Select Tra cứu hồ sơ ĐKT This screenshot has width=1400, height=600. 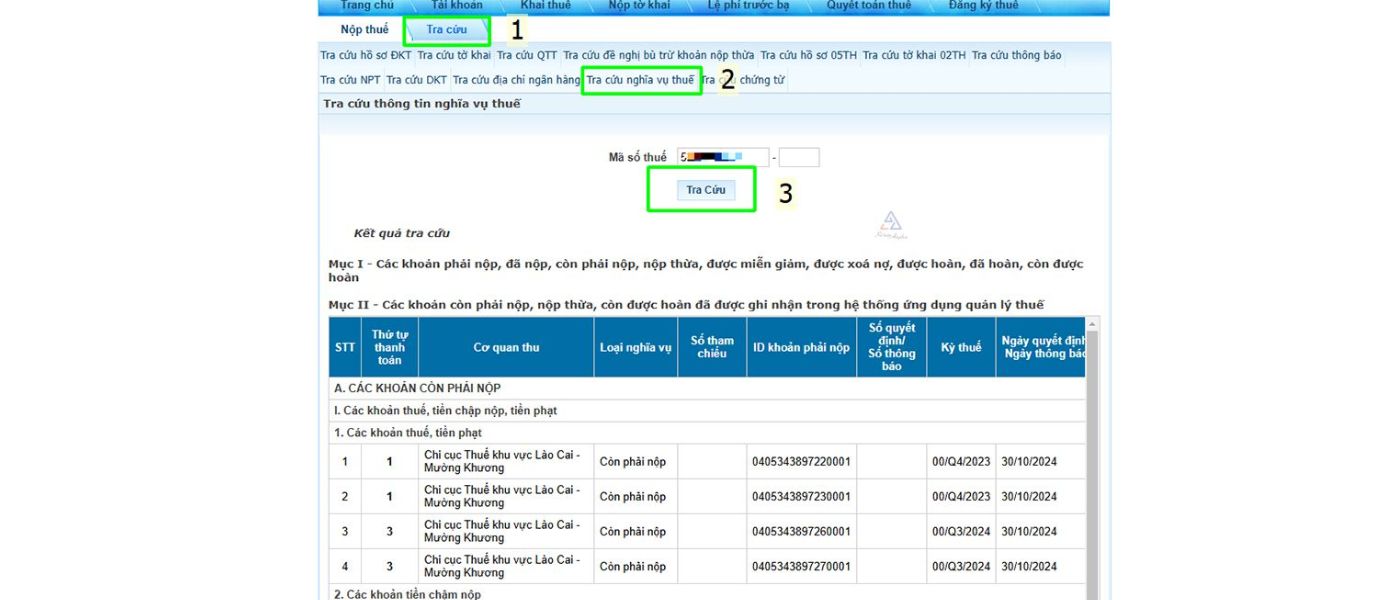tap(366, 55)
